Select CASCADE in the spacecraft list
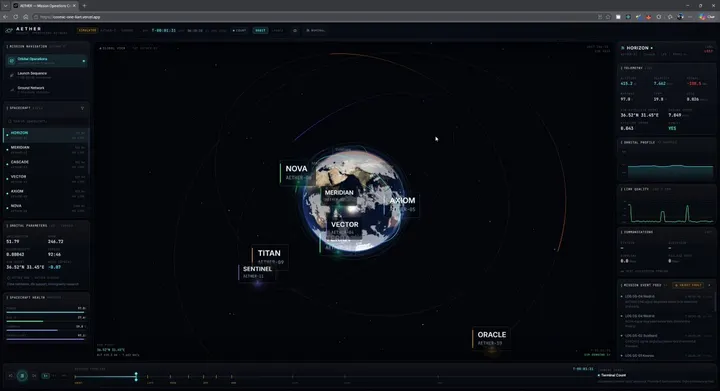Screen dimensions: 720x391 (46, 164)
